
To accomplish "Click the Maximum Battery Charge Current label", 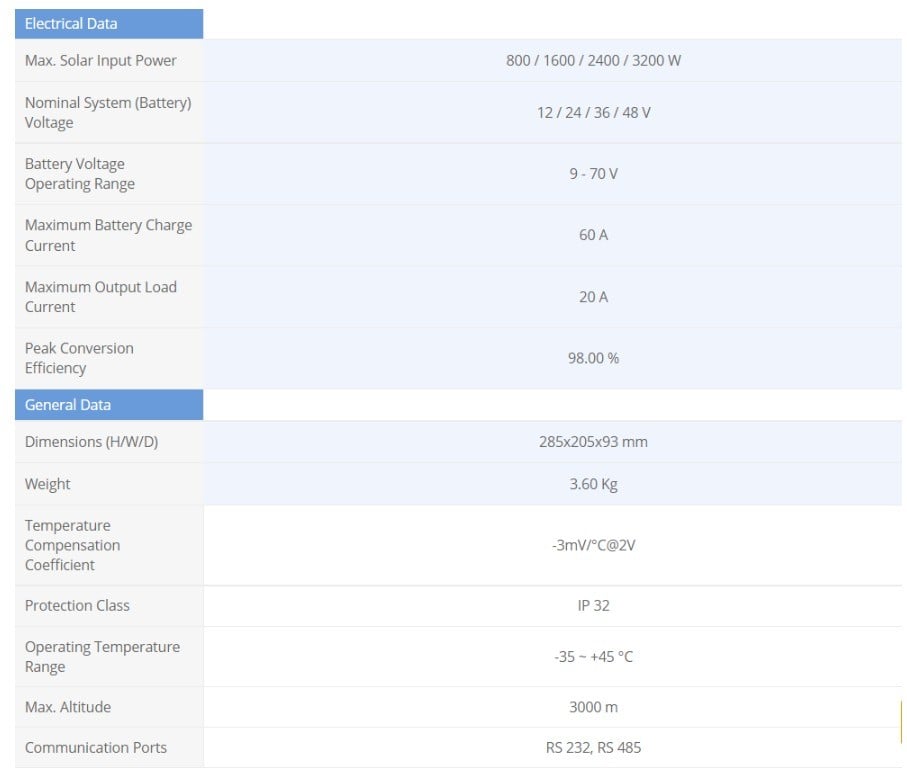I will coord(108,235).
